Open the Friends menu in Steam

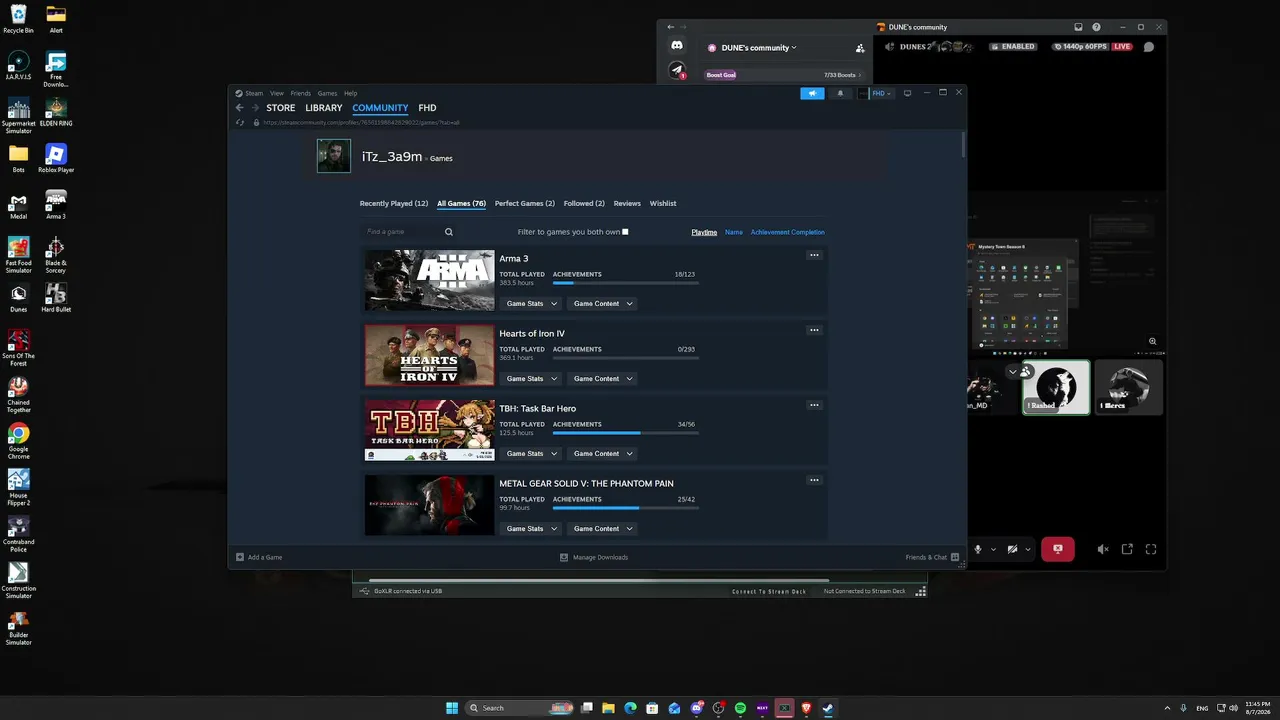pos(300,93)
